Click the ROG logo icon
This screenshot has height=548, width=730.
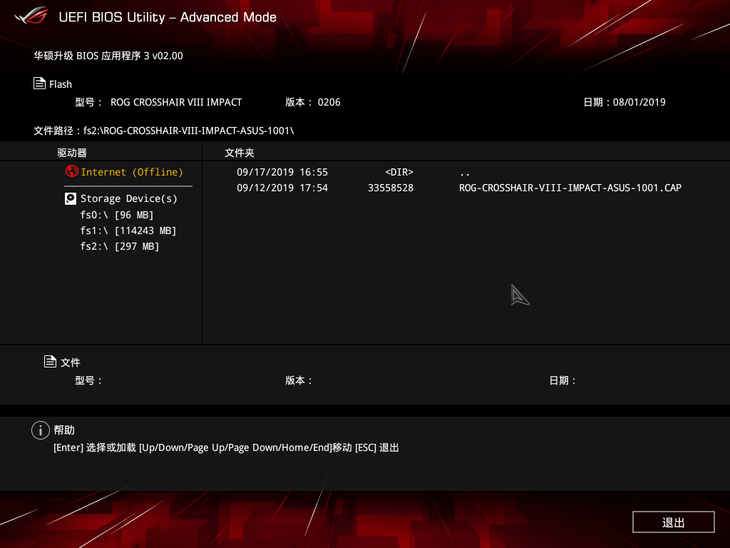31,16
